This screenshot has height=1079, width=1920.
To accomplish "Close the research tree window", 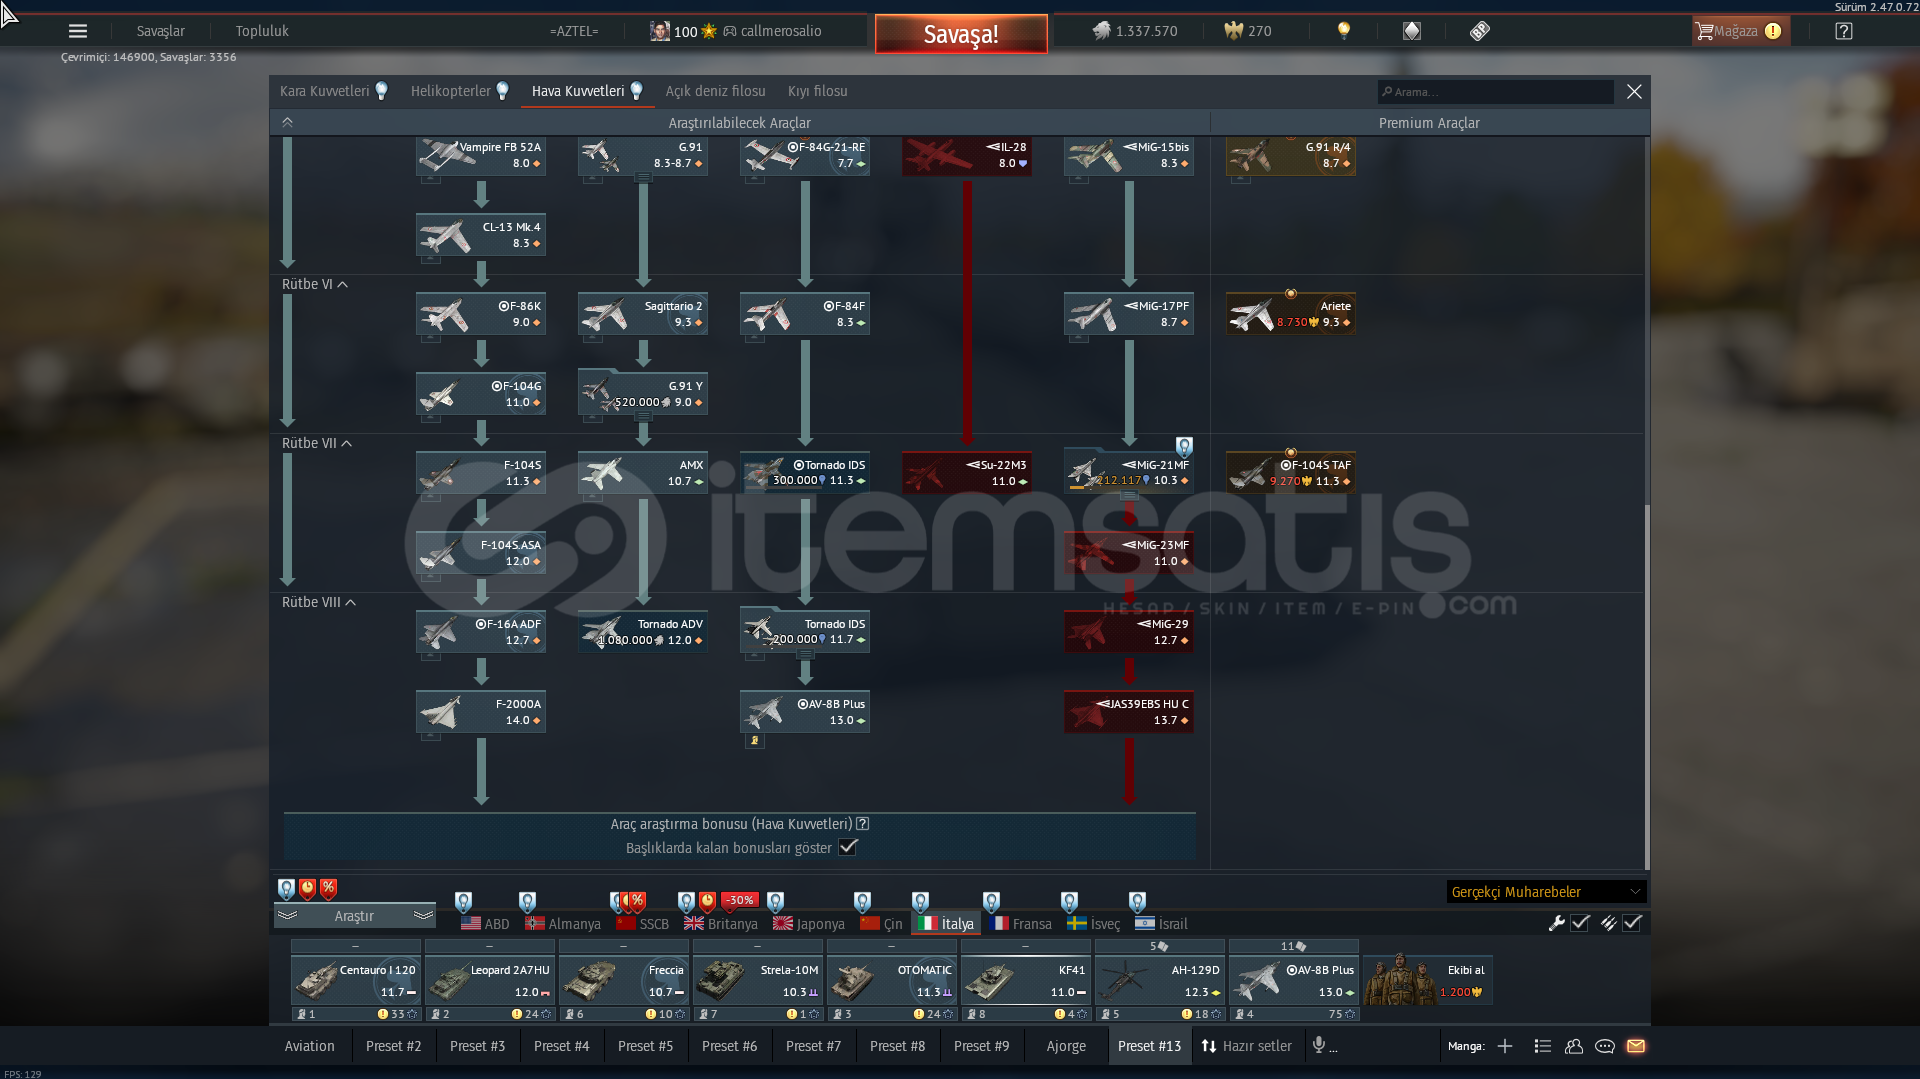I will point(1634,92).
